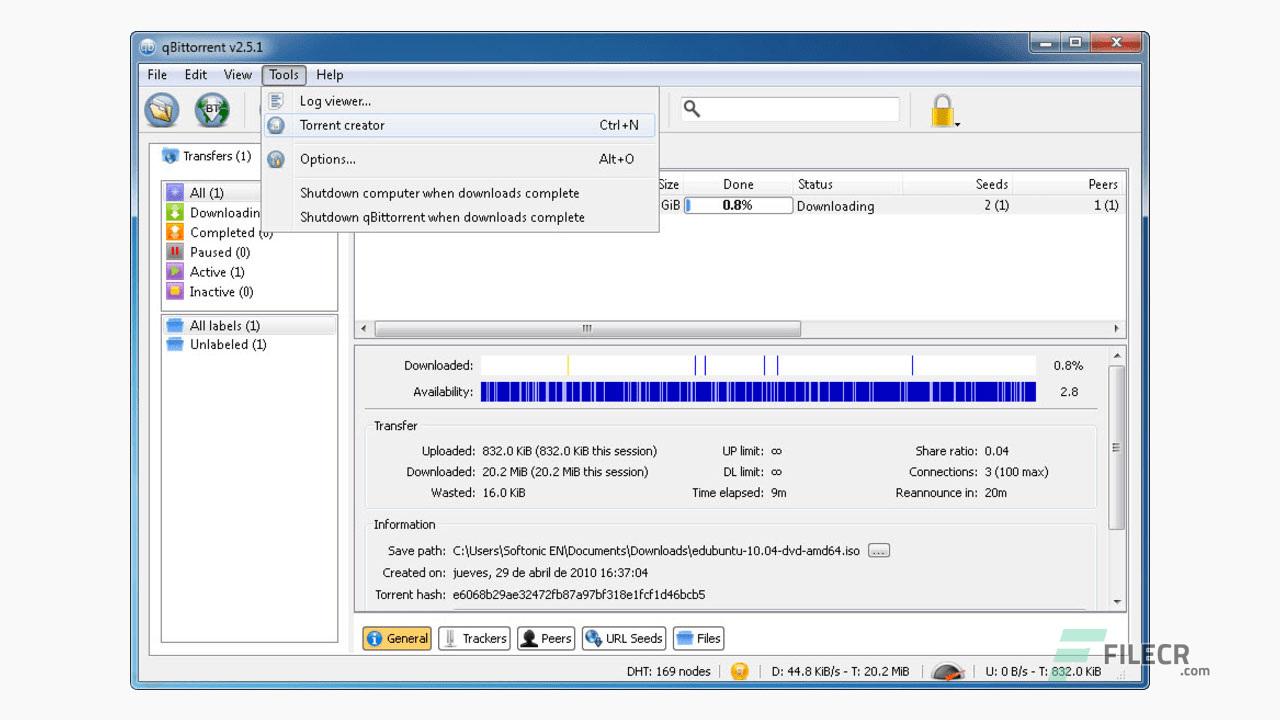Click the red Paused filter icon
The width and height of the screenshot is (1280, 720).
175,252
